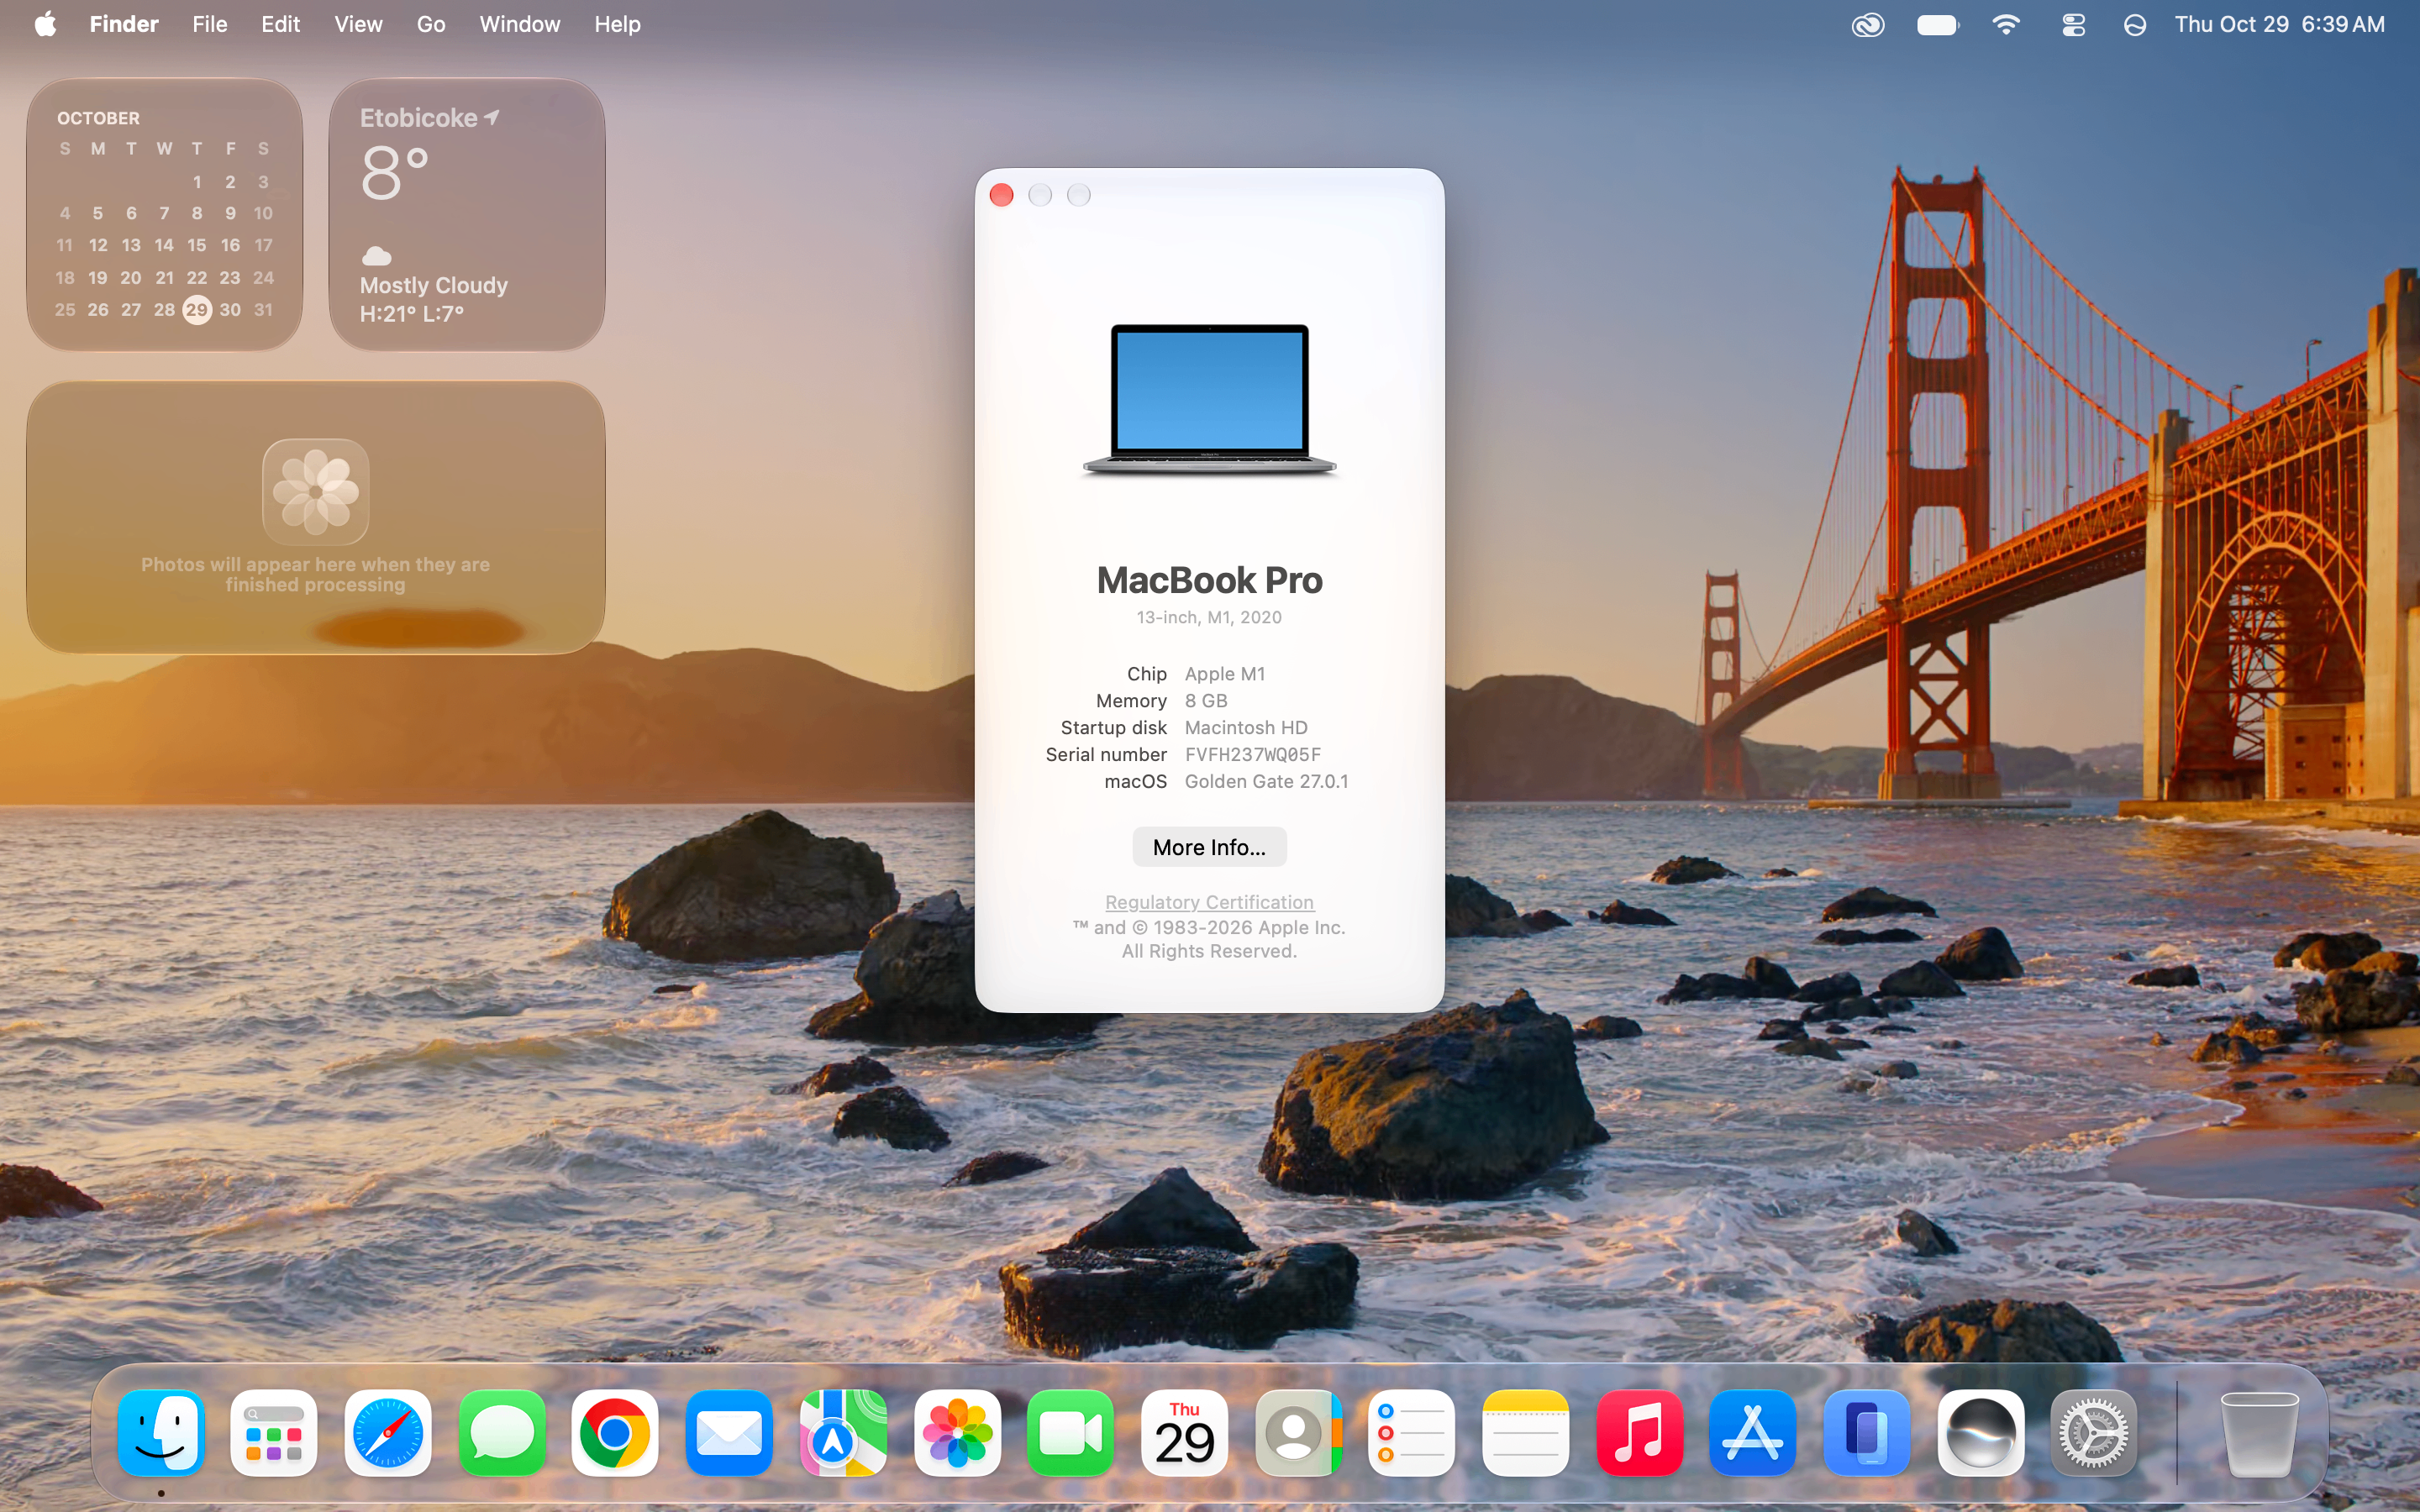Open Maps app in the Dock
The height and width of the screenshot is (1512, 2420).
[843, 1433]
